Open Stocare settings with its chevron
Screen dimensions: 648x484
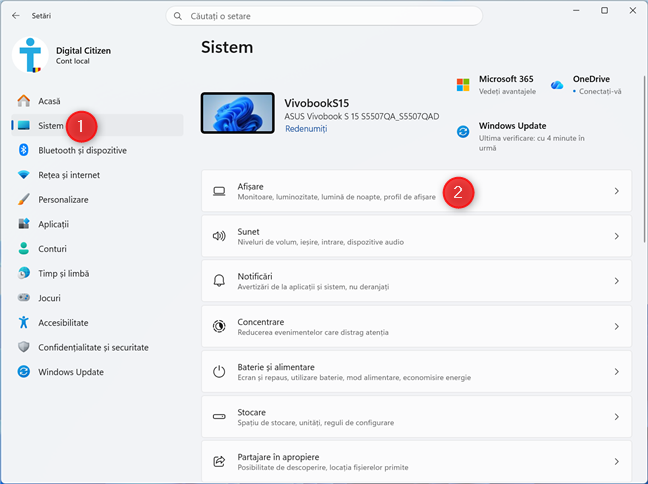pos(616,417)
